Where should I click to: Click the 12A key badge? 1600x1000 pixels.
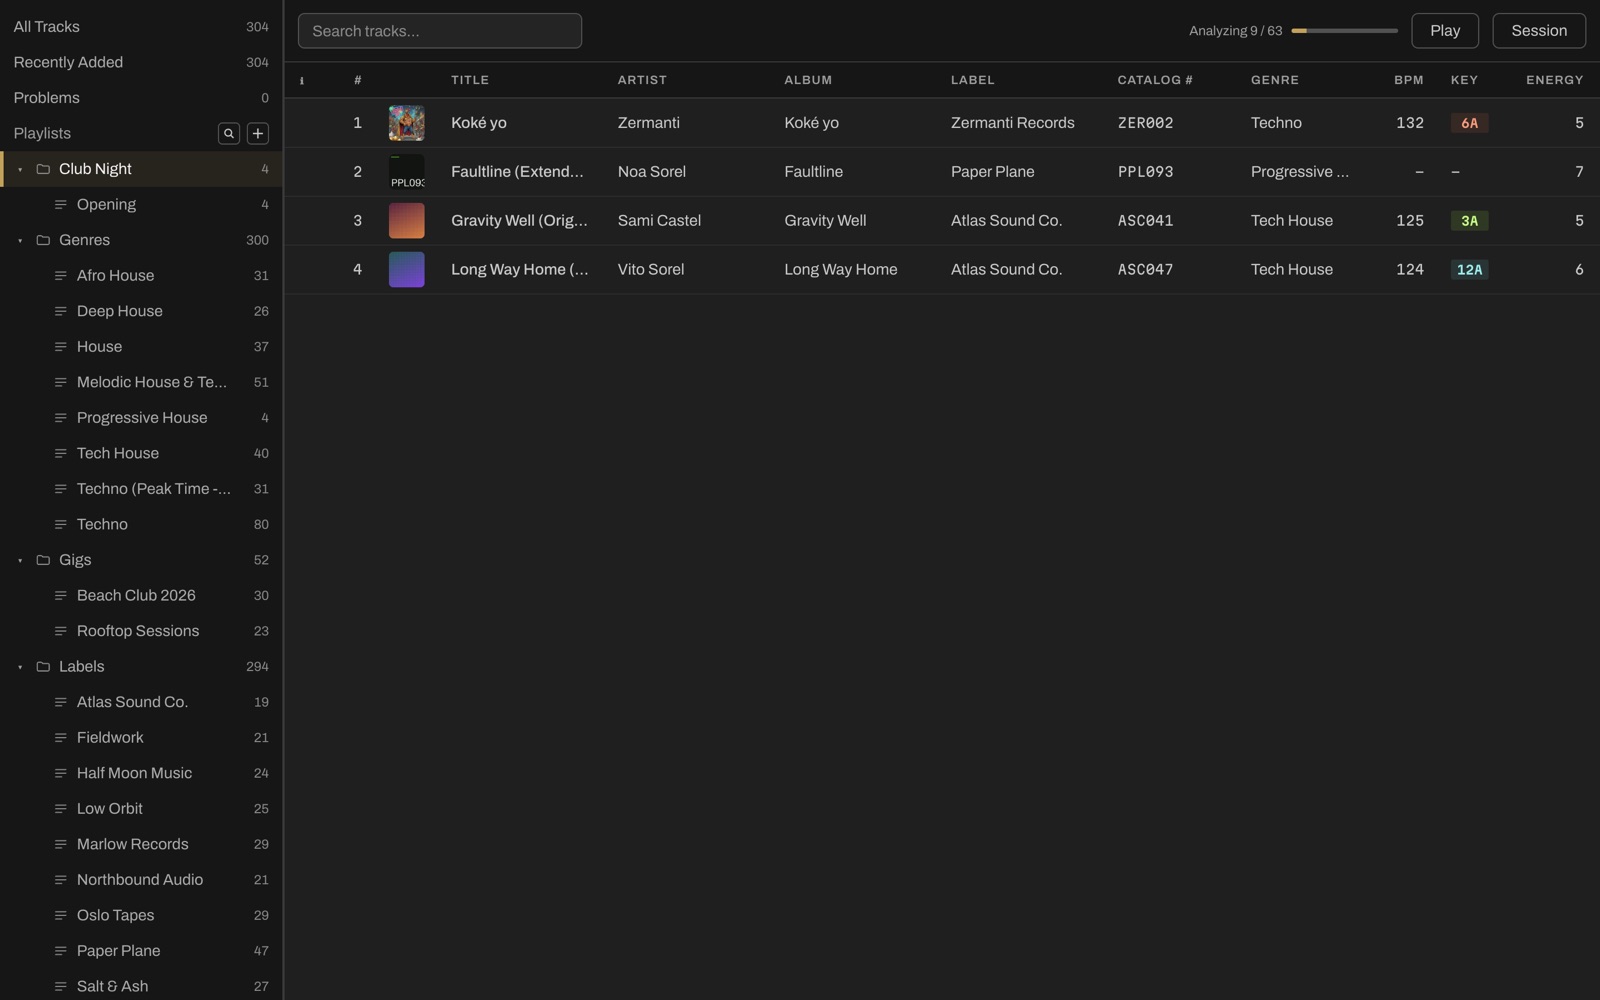1469,270
